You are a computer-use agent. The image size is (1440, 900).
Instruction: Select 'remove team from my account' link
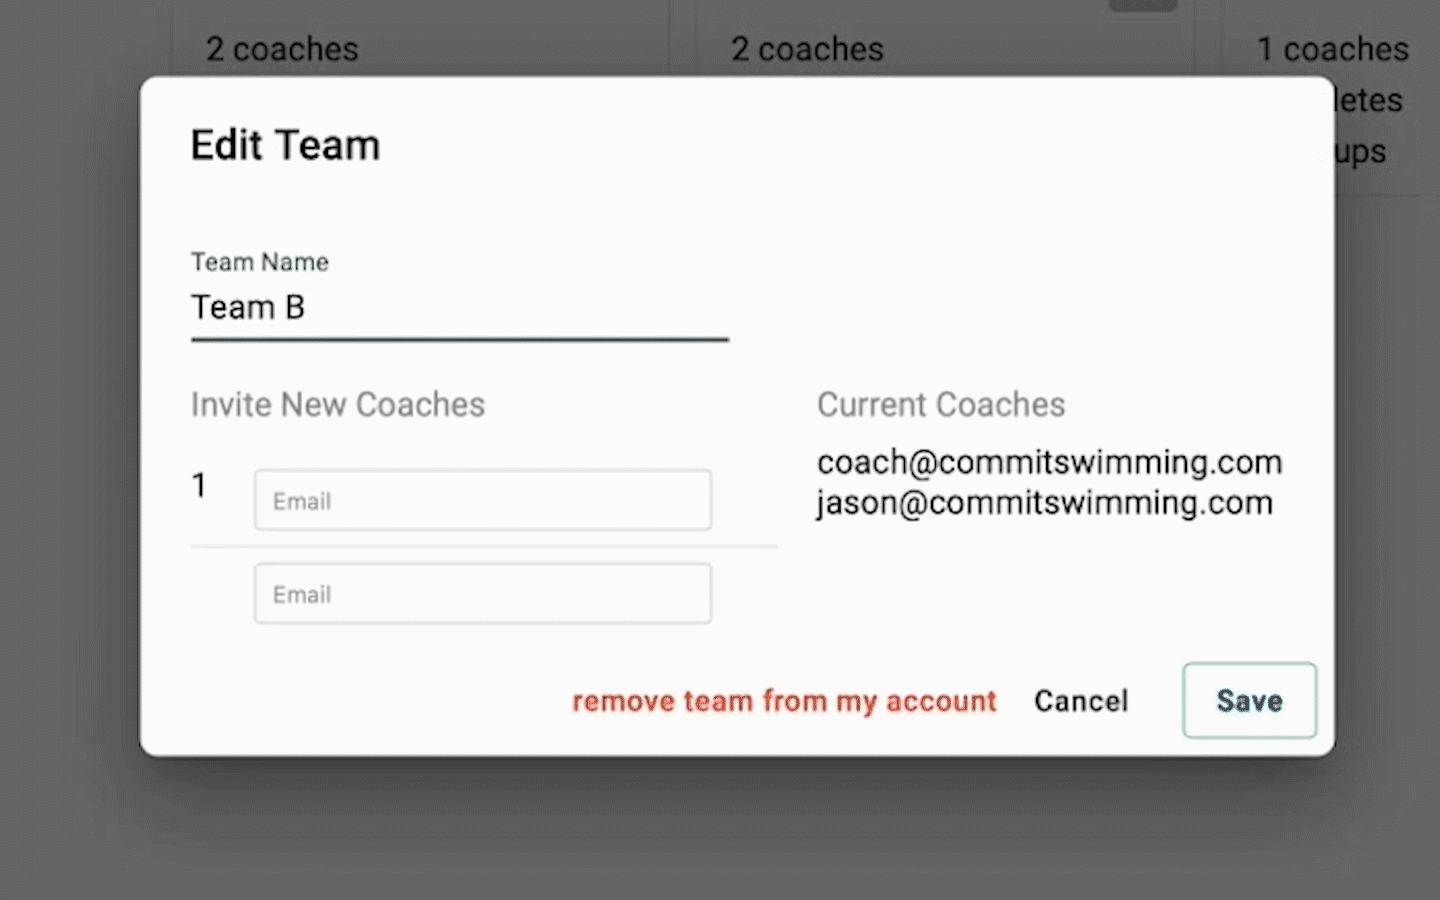coord(784,701)
